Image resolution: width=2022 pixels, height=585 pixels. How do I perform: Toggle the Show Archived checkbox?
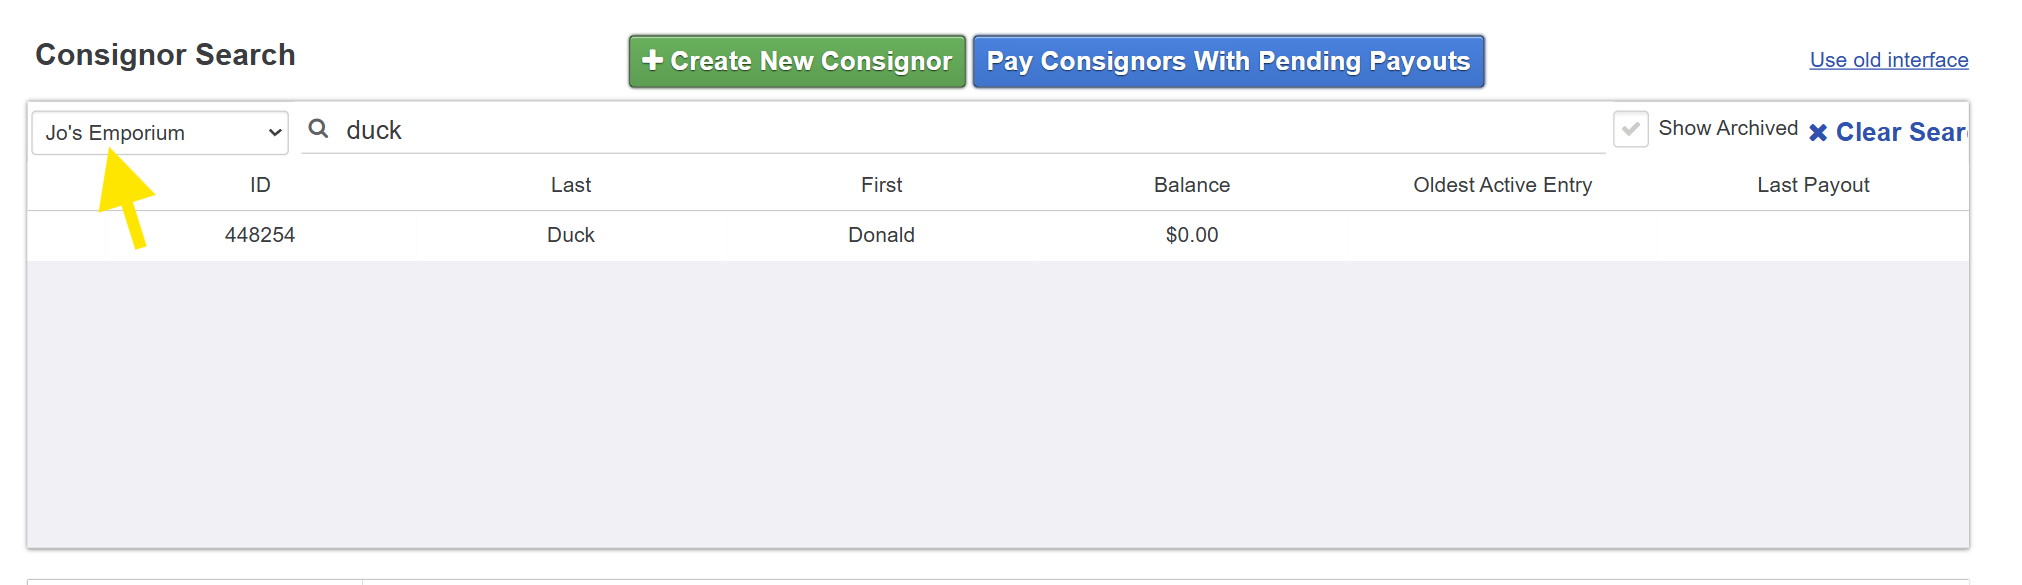pyautogui.click(x=1630, y=129)
